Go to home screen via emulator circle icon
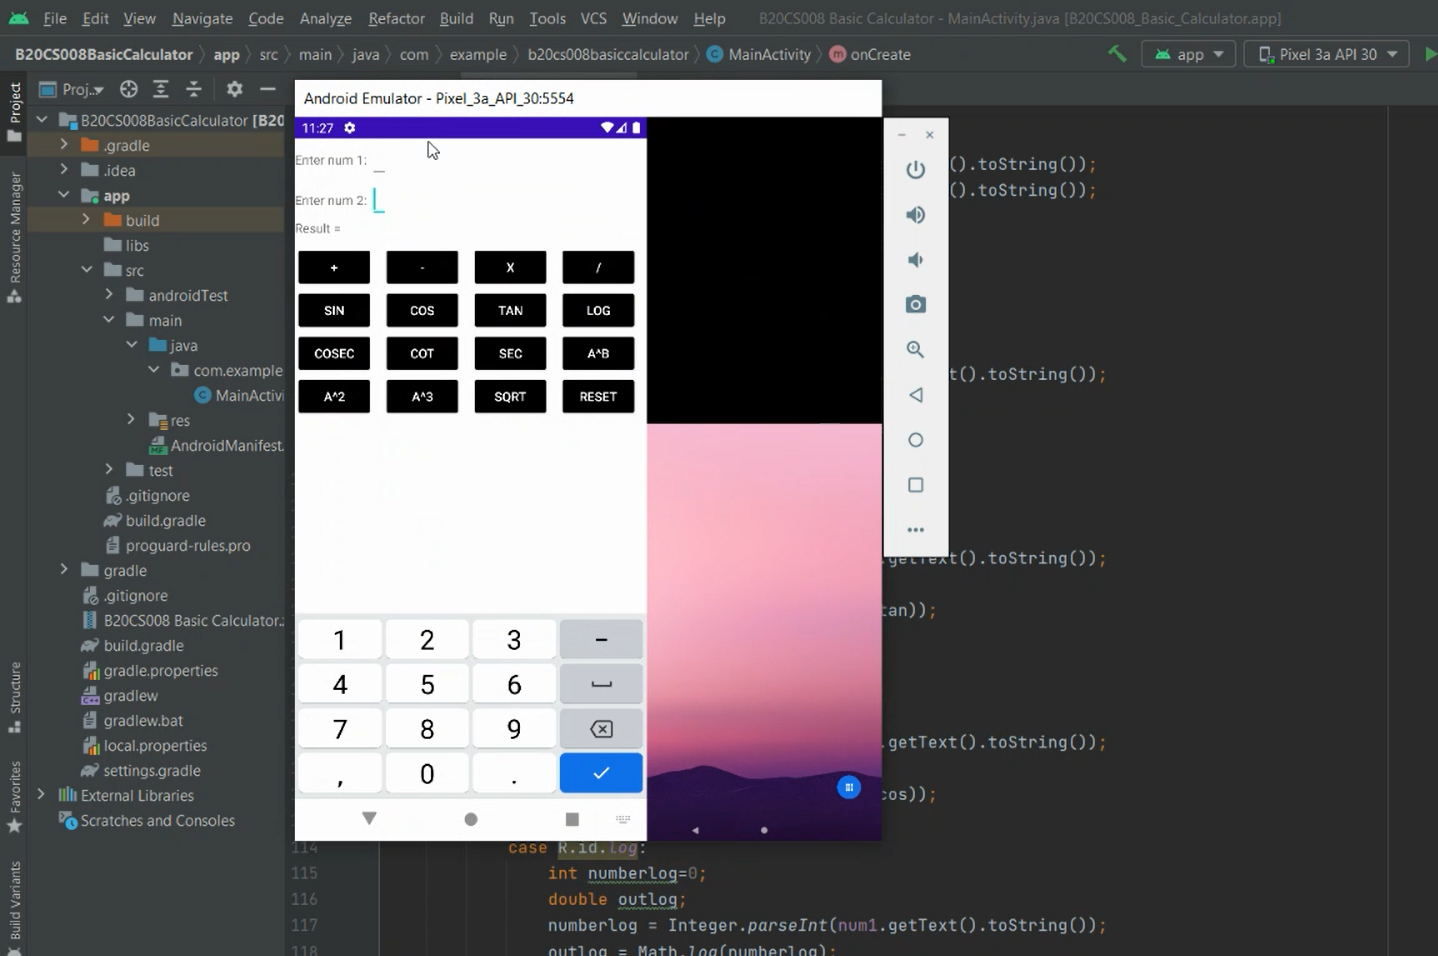1438x956 pixels. coord(915,439)
